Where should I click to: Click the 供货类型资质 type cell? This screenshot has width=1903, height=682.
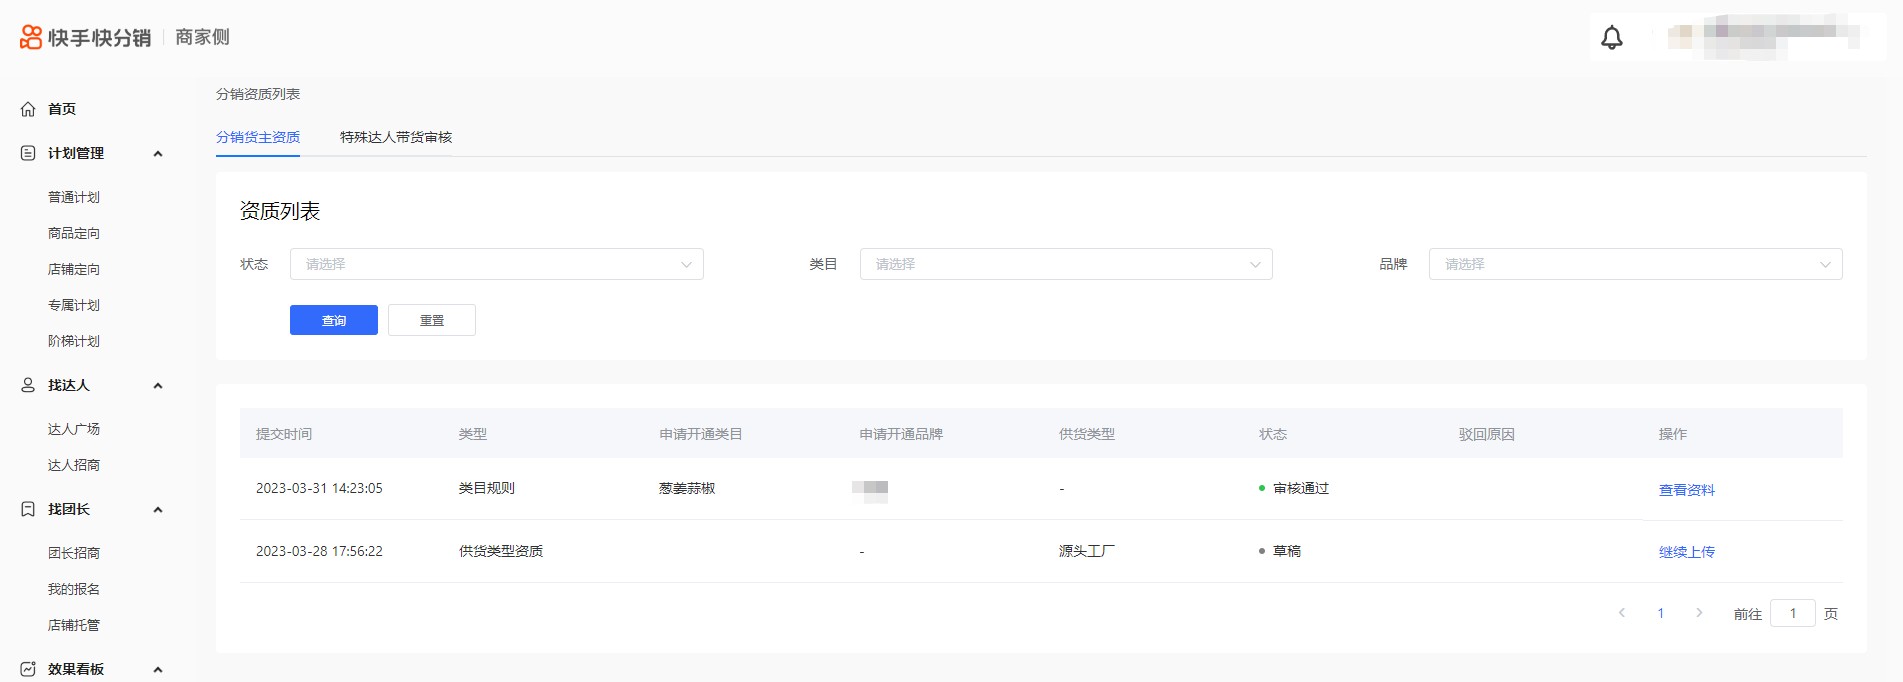coord(501,551)
